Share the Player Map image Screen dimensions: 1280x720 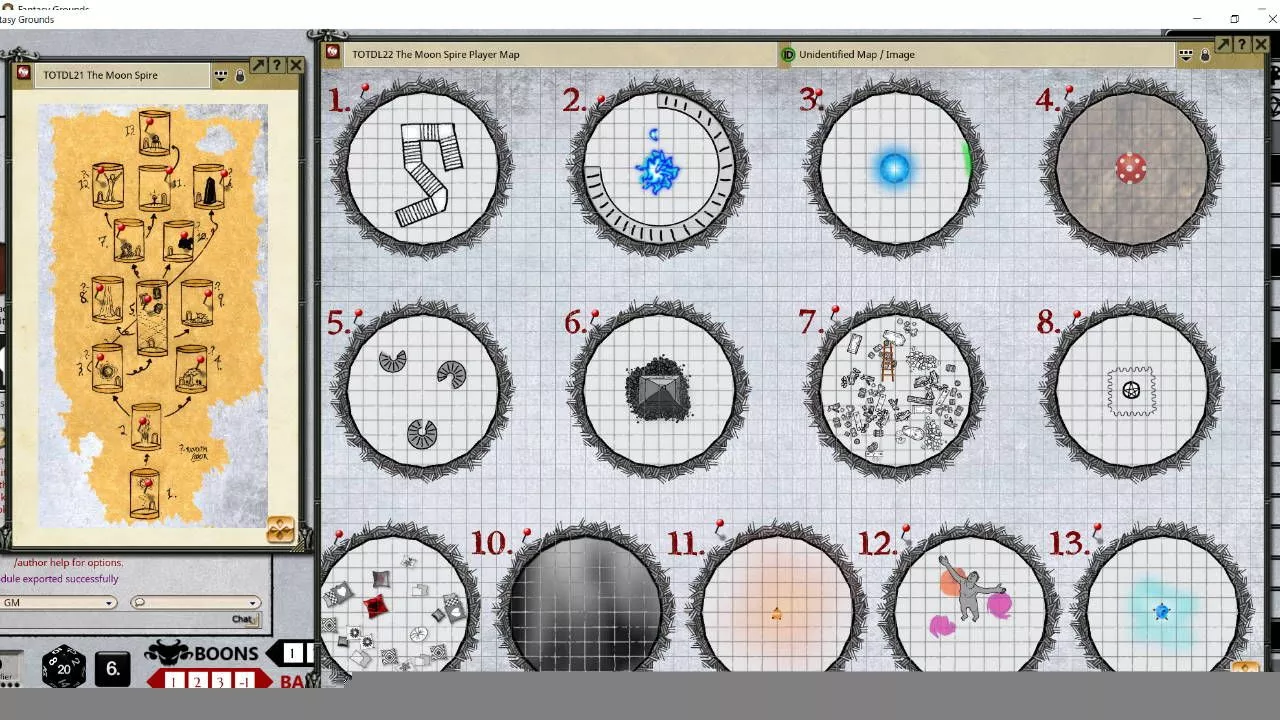coord(1223,45)
